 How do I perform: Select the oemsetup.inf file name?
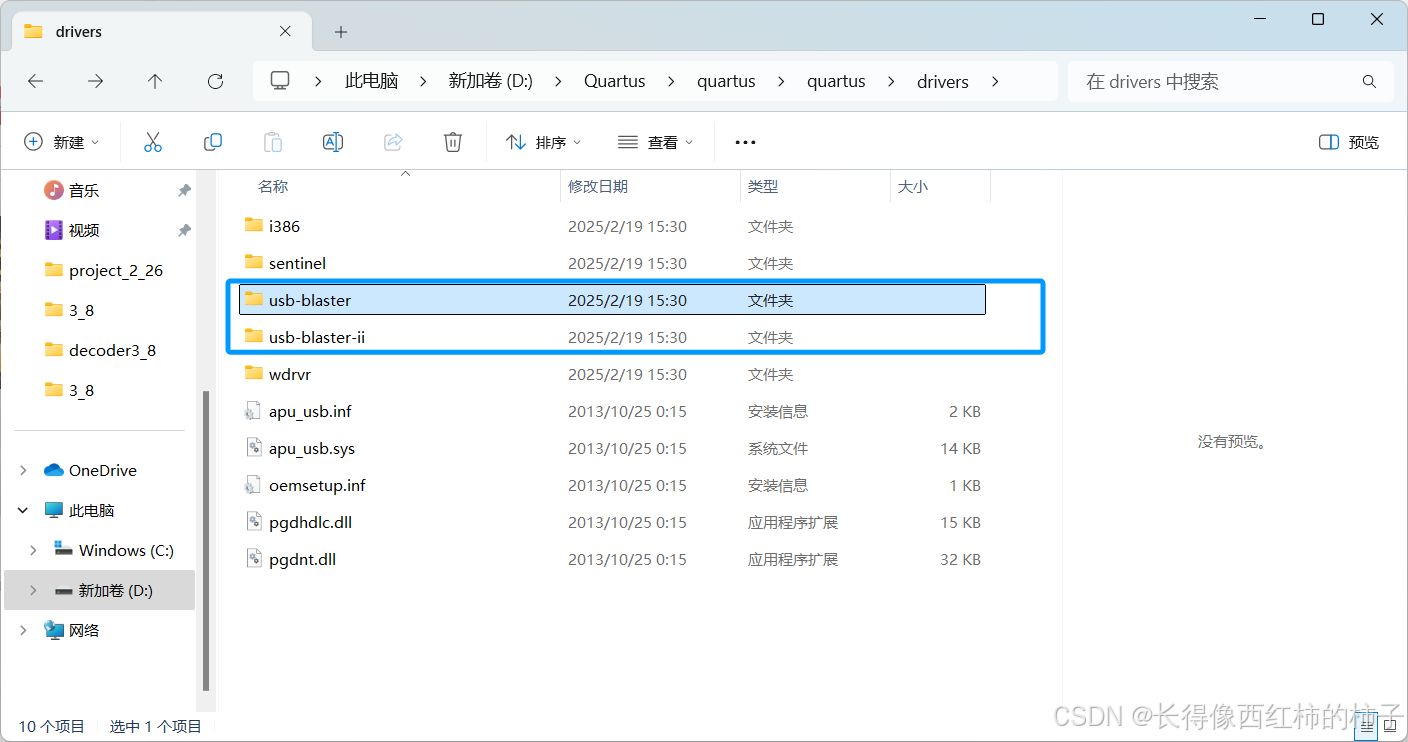pyautogui.click(x=317, y=485)
